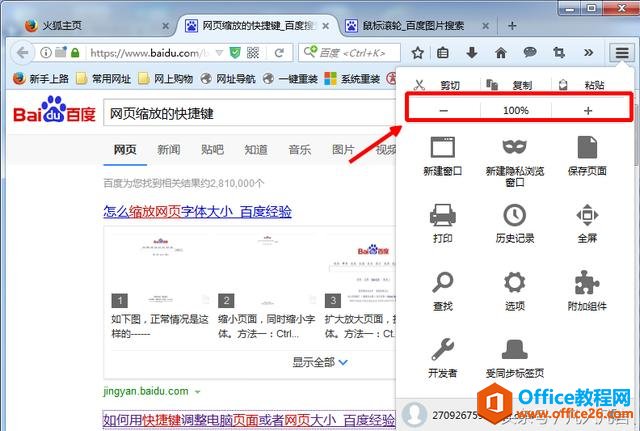The width and height of the screenshot is (640, 431).
Task: Toggle the hamburger menu button
Action: [x=622, y=52]
